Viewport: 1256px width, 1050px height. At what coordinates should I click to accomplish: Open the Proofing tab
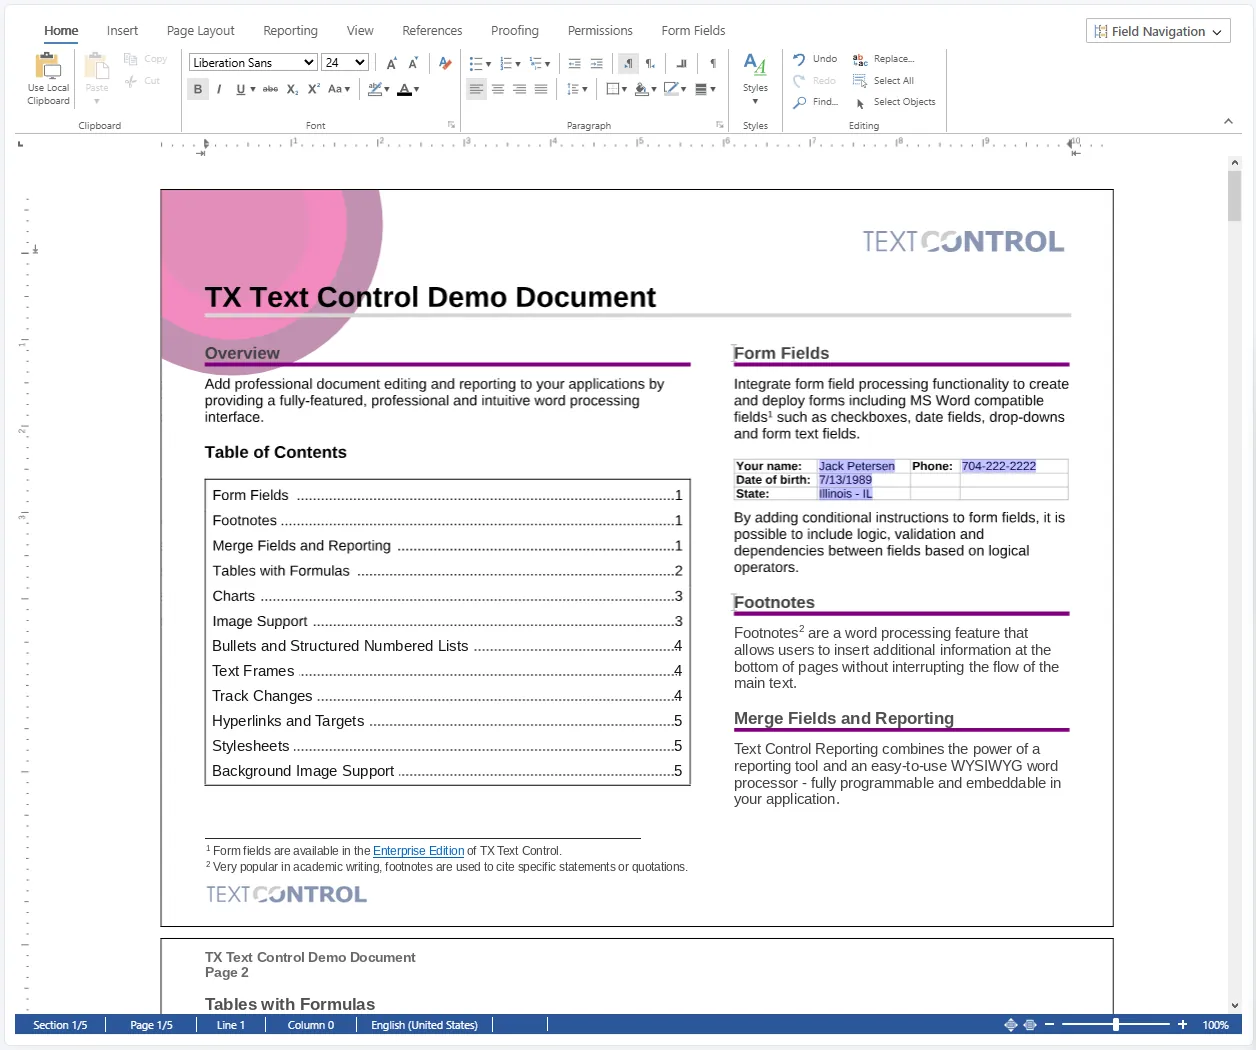(x=515, y=31)
